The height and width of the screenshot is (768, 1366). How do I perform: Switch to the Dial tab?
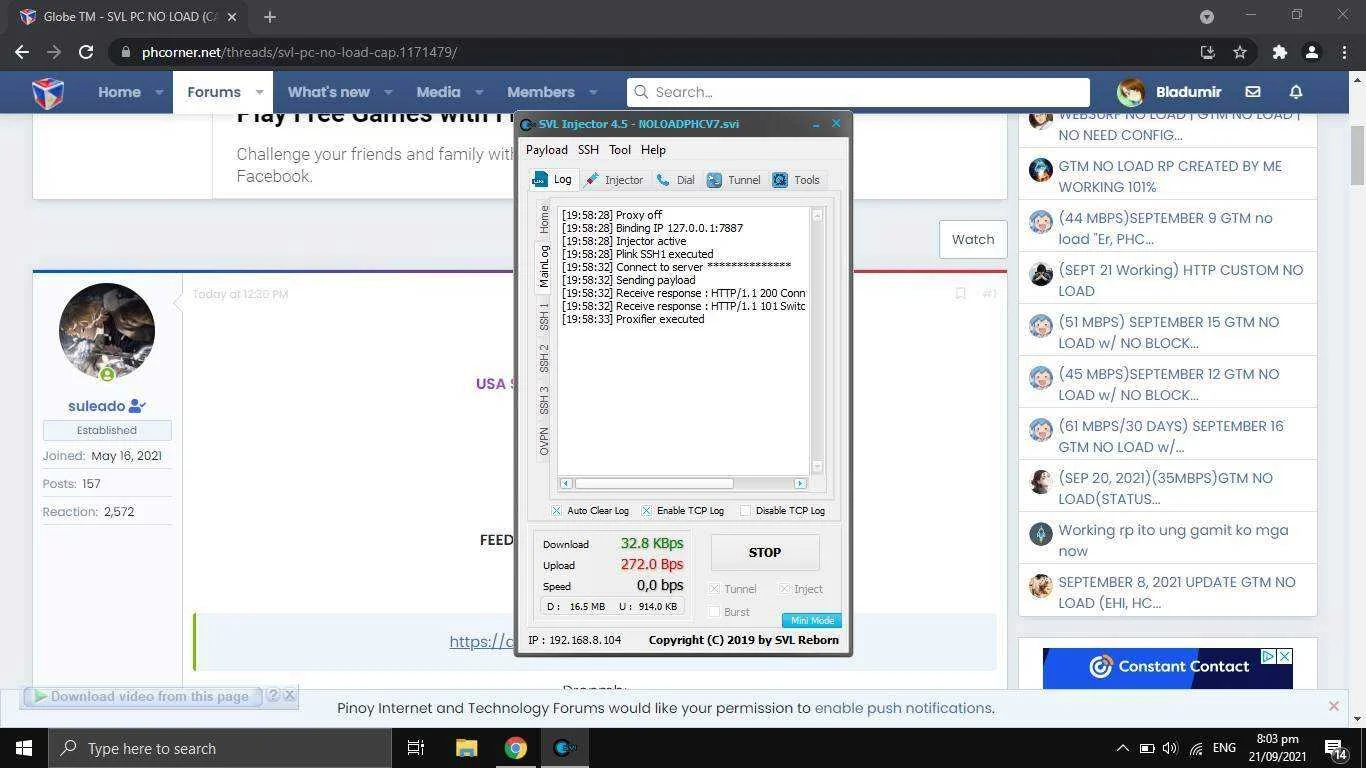click(x=676, y=180)
